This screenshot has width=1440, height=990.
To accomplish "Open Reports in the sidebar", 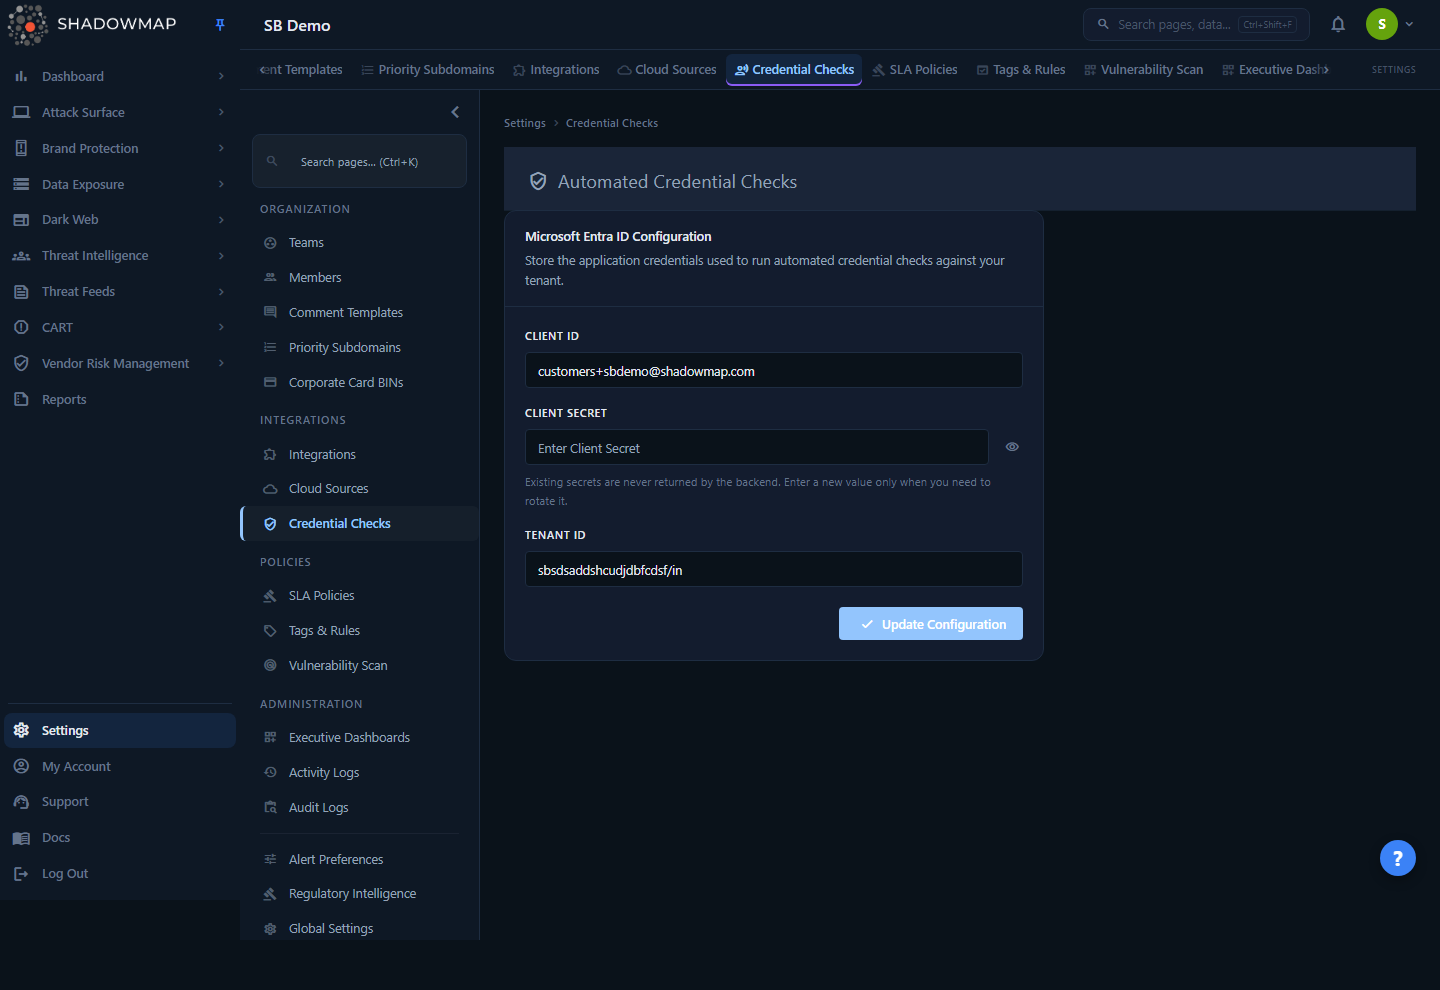I will pos(64,399).
